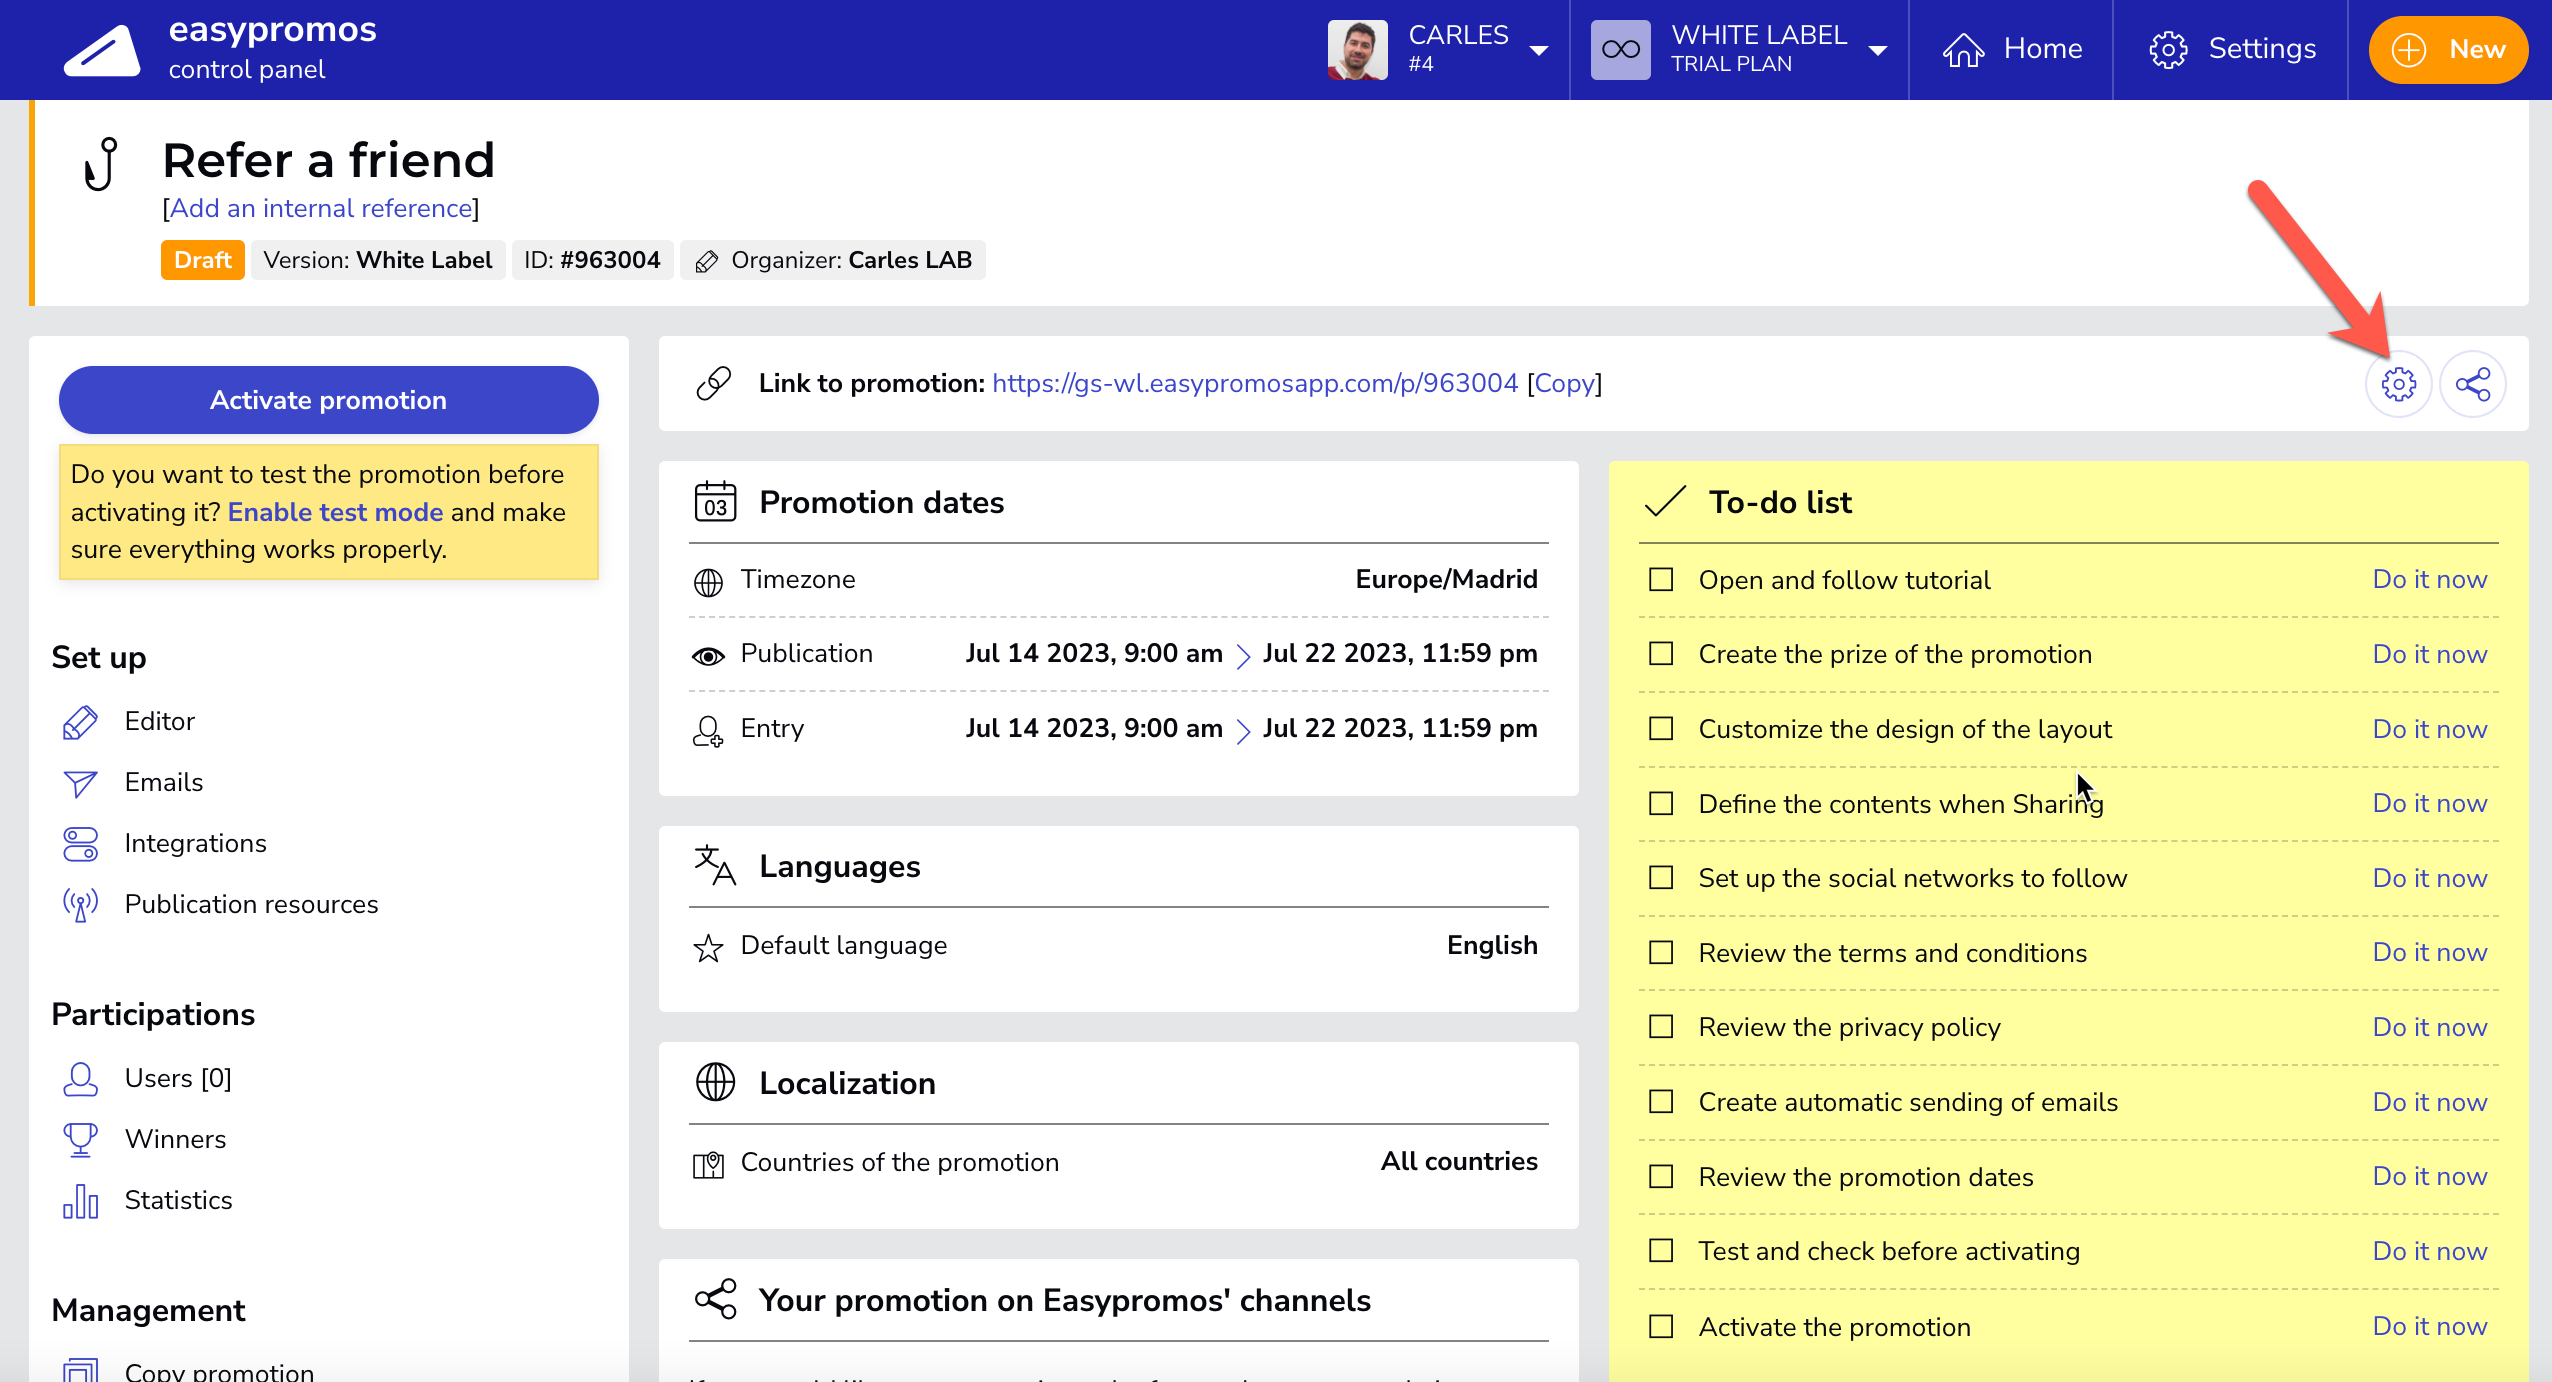Screen dimensions: 2552x1382
Task: Click Enable test mode link
Action: tap(335, 512)
